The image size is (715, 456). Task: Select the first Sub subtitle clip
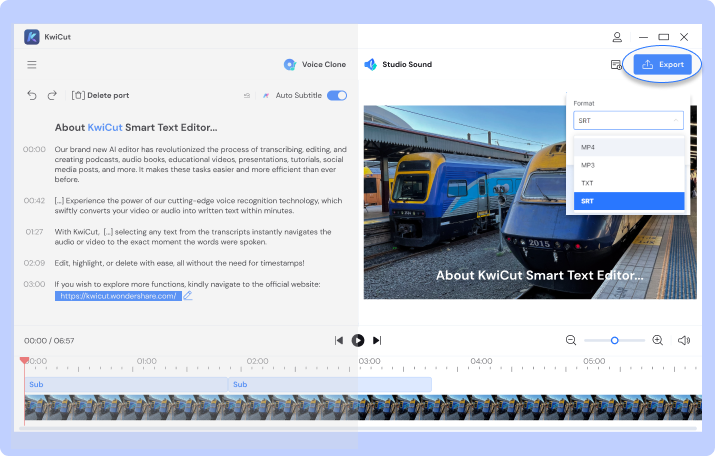click(126, 384)
